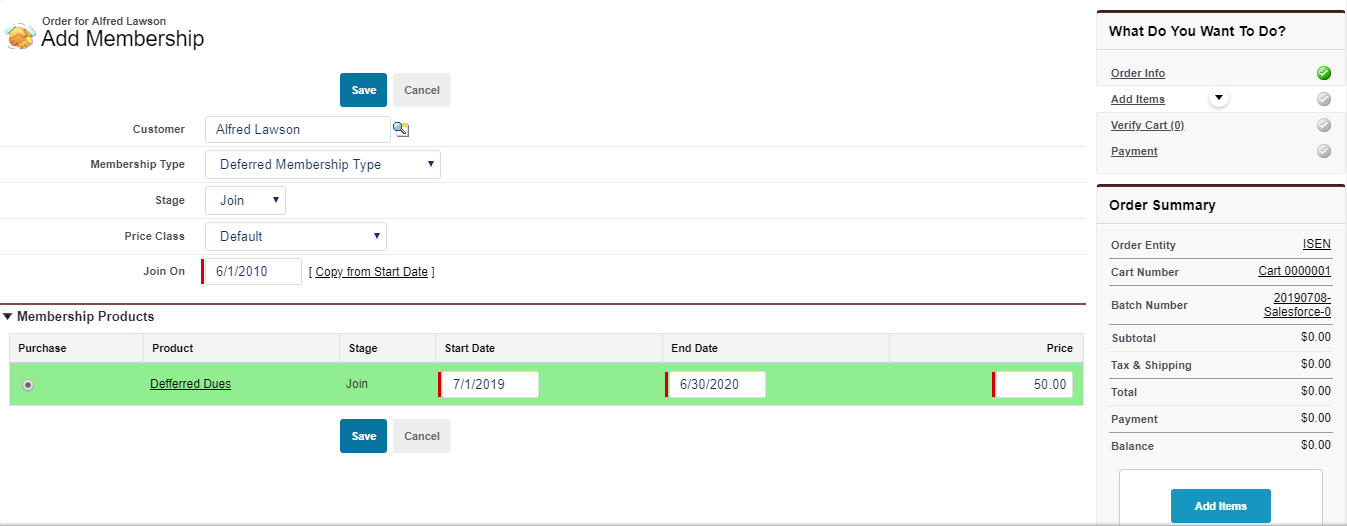Open the Price Class dropdown
Image resolution: width=1347 pixels, height=526 pixels.
click(x=295, y=237)
